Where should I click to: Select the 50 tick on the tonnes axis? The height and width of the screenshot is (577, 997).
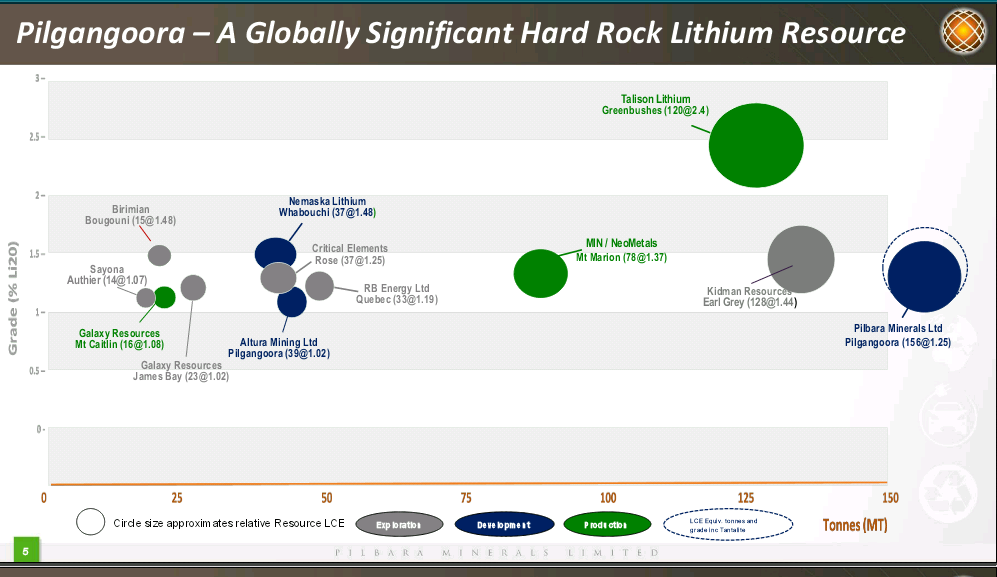(x=326, y=498)
